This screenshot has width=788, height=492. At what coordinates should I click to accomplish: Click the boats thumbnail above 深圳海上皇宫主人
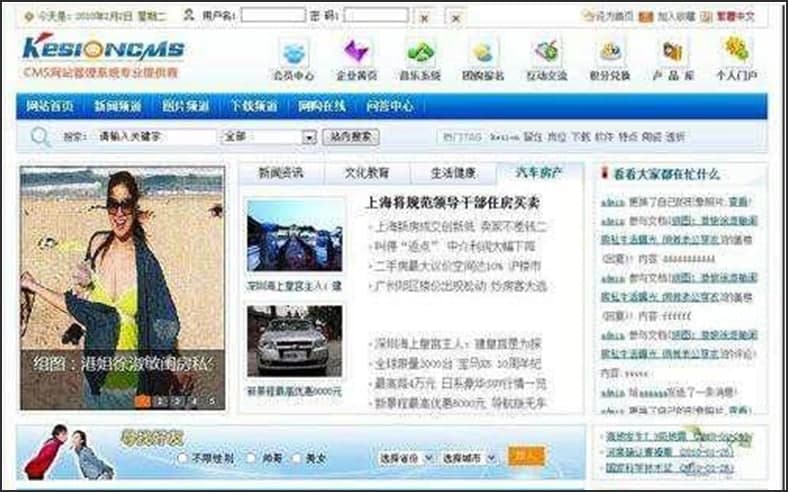tap(294, 236)
